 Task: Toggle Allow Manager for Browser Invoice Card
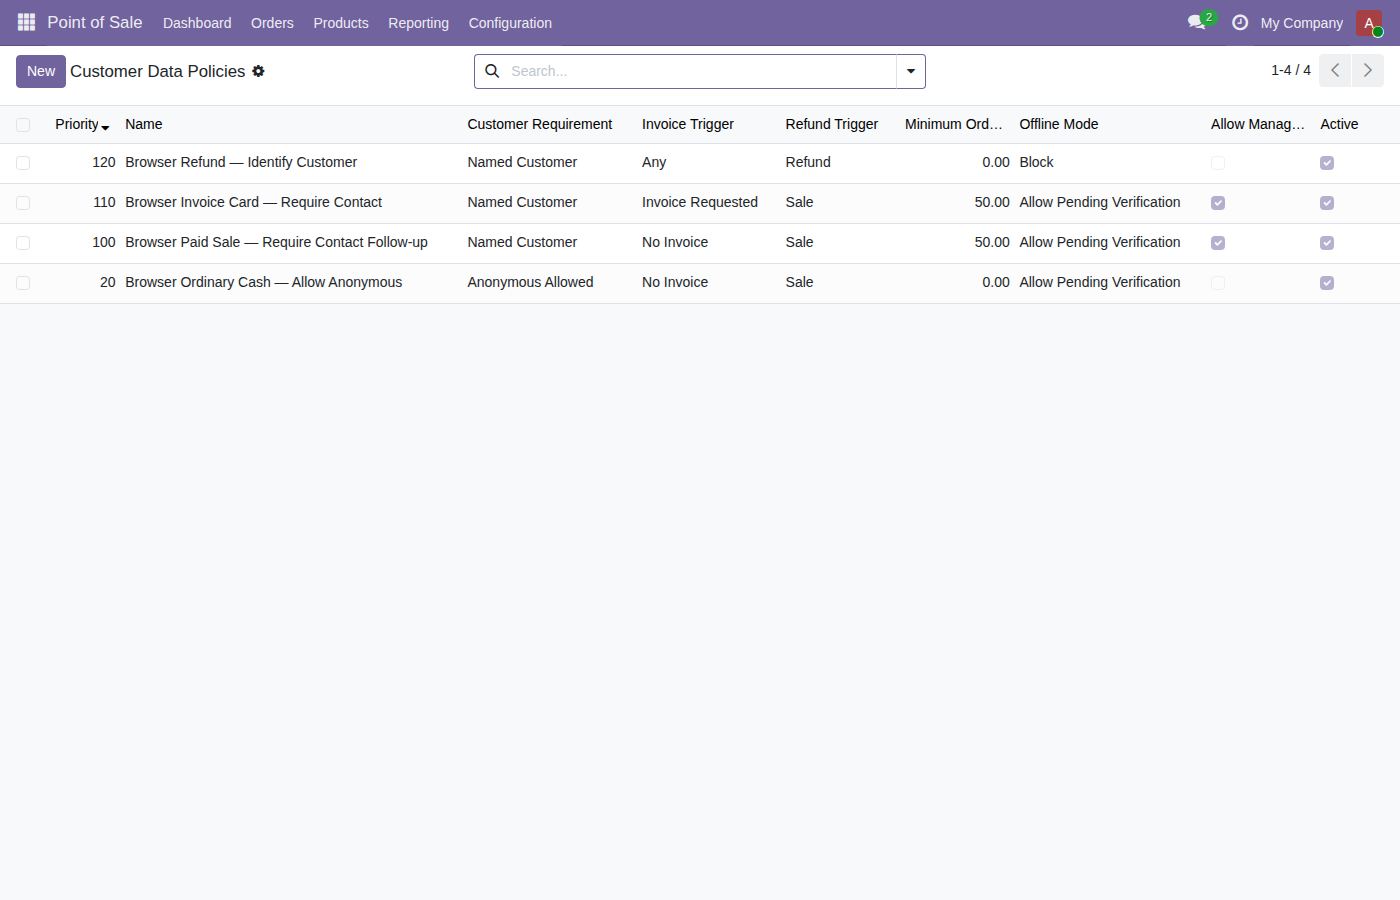tap(1218, 203)
